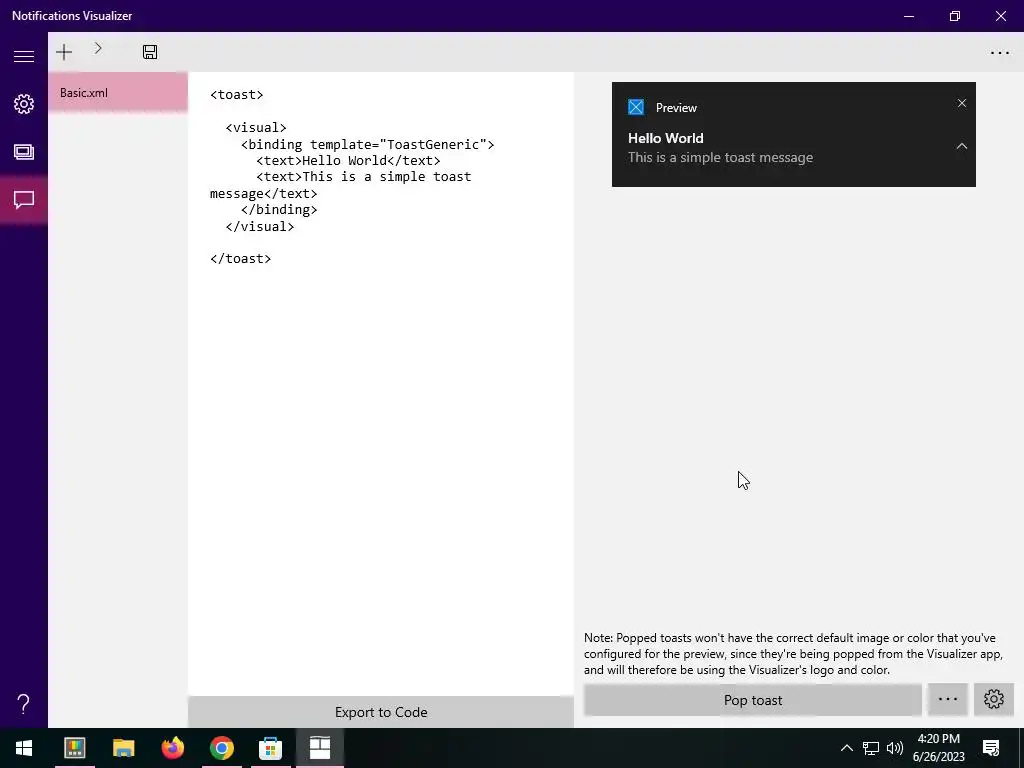Minimize the Notifications Visualizer window
This screenshot has width=1024, height=768.
click(x=908, y=16)
